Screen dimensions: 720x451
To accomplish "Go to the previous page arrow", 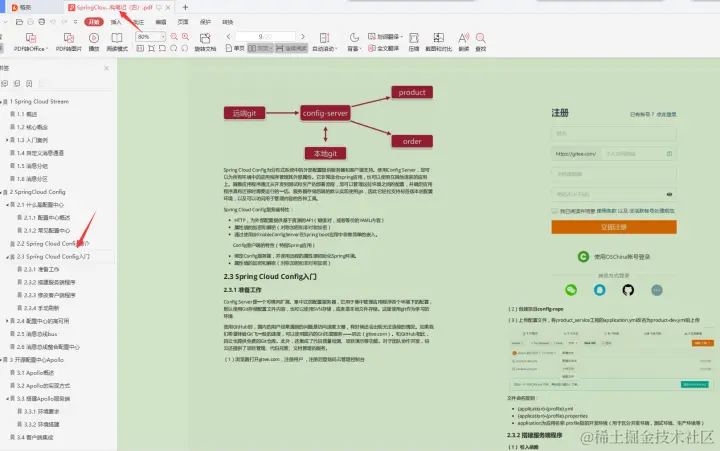I will [x=228, y=36].
